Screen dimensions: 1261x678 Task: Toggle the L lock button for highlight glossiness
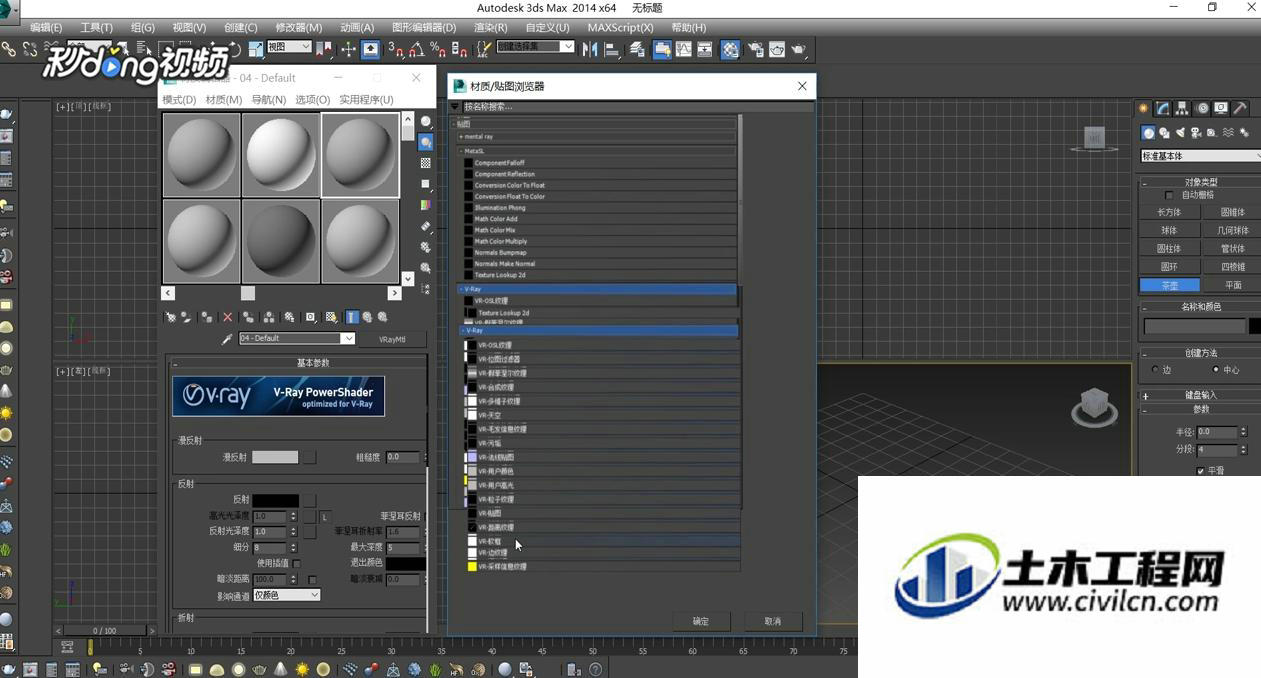coord(324,517)
